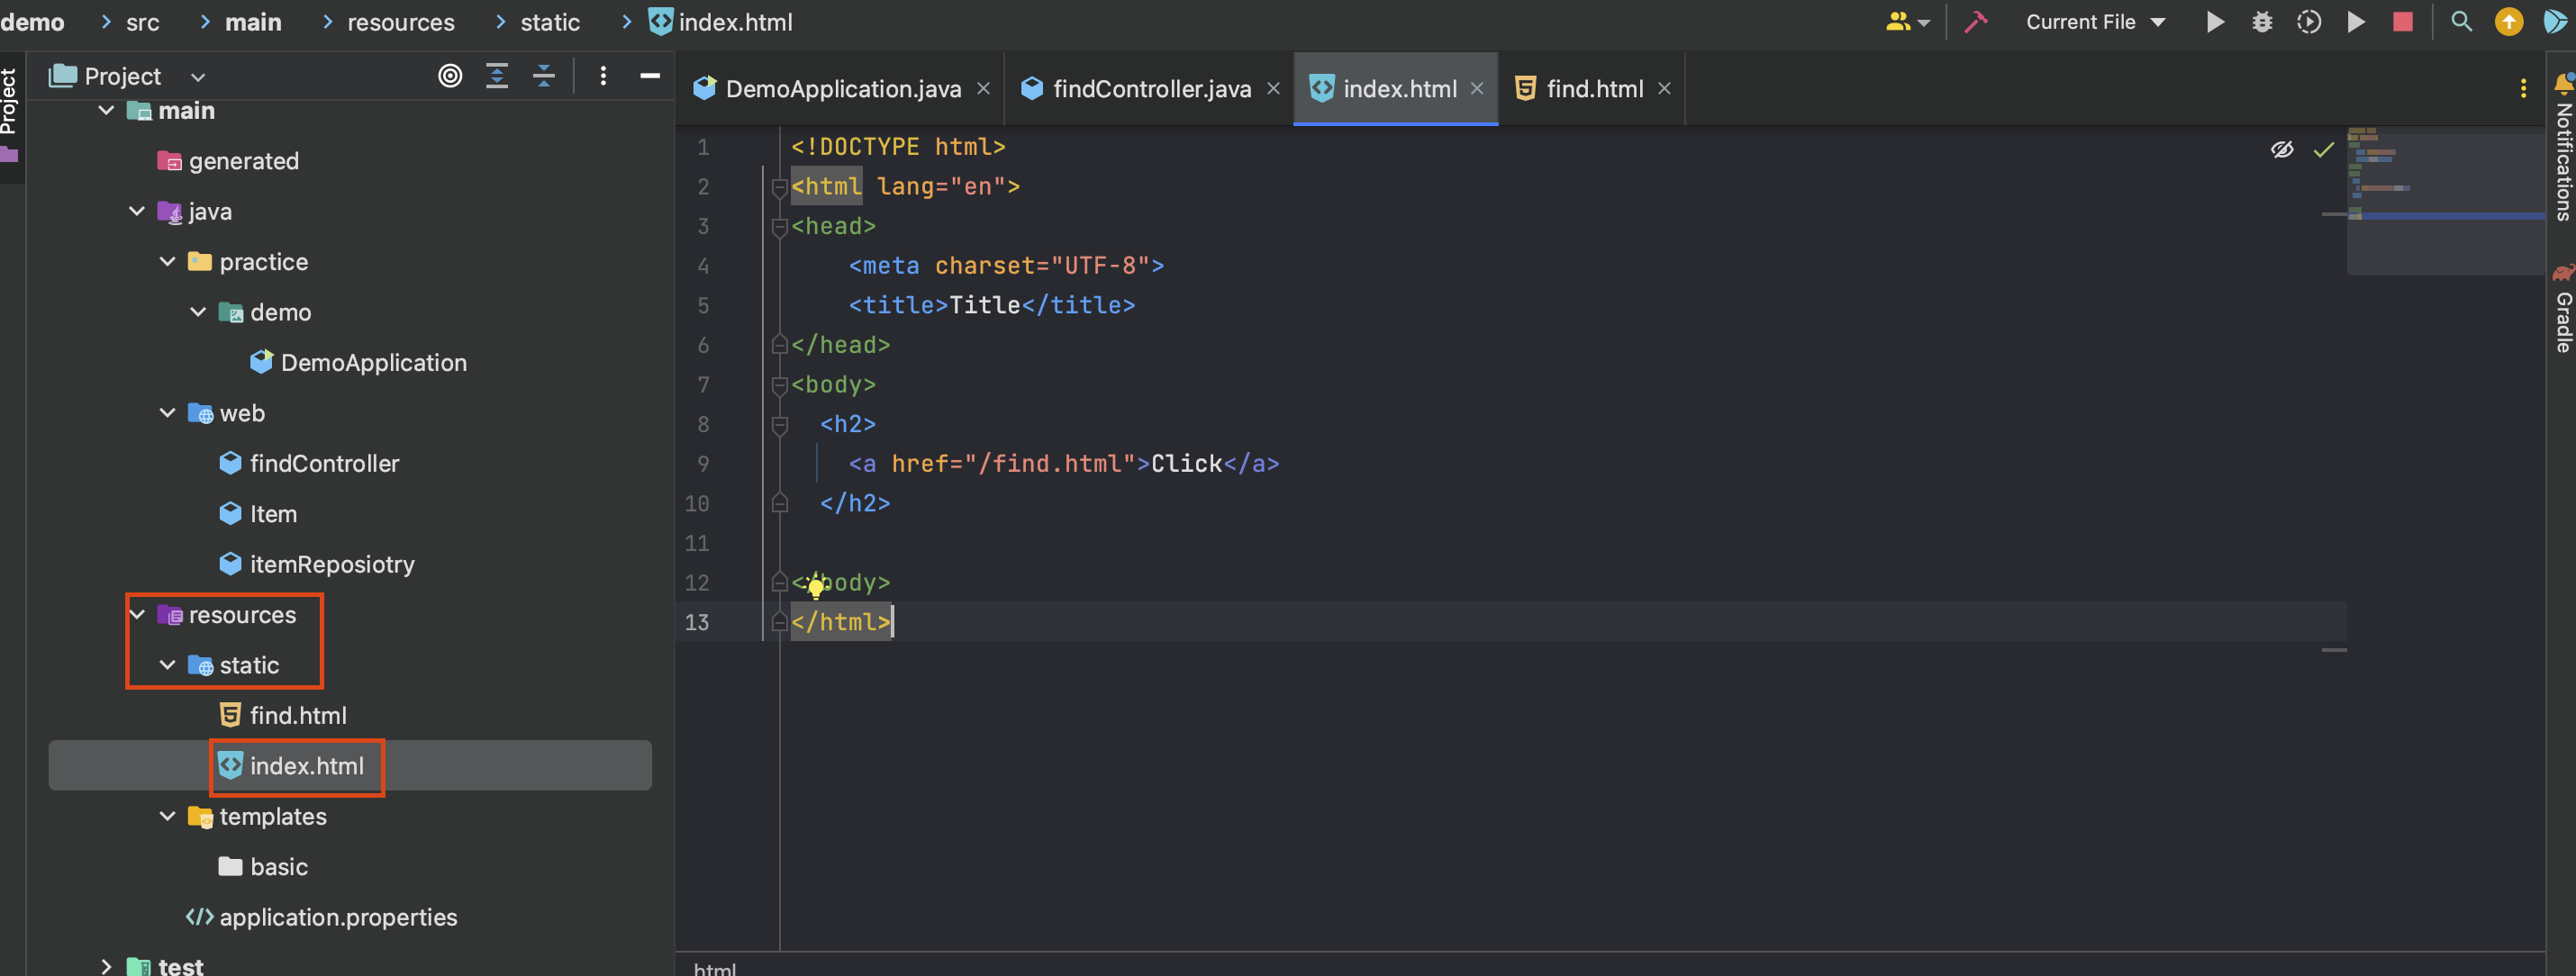This screenshot has width=2576, height=976.
Task: Hide the Project tool window
Action: pyautogui.click(x=649, y=75)
